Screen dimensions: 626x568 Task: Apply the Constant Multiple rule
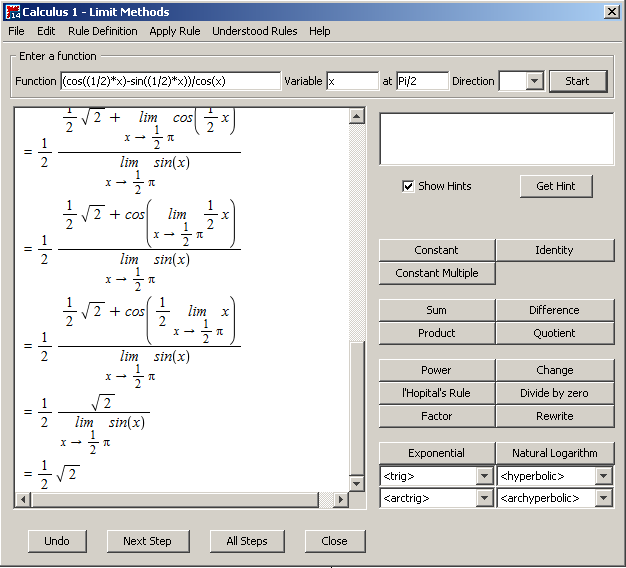click(437, 273)
